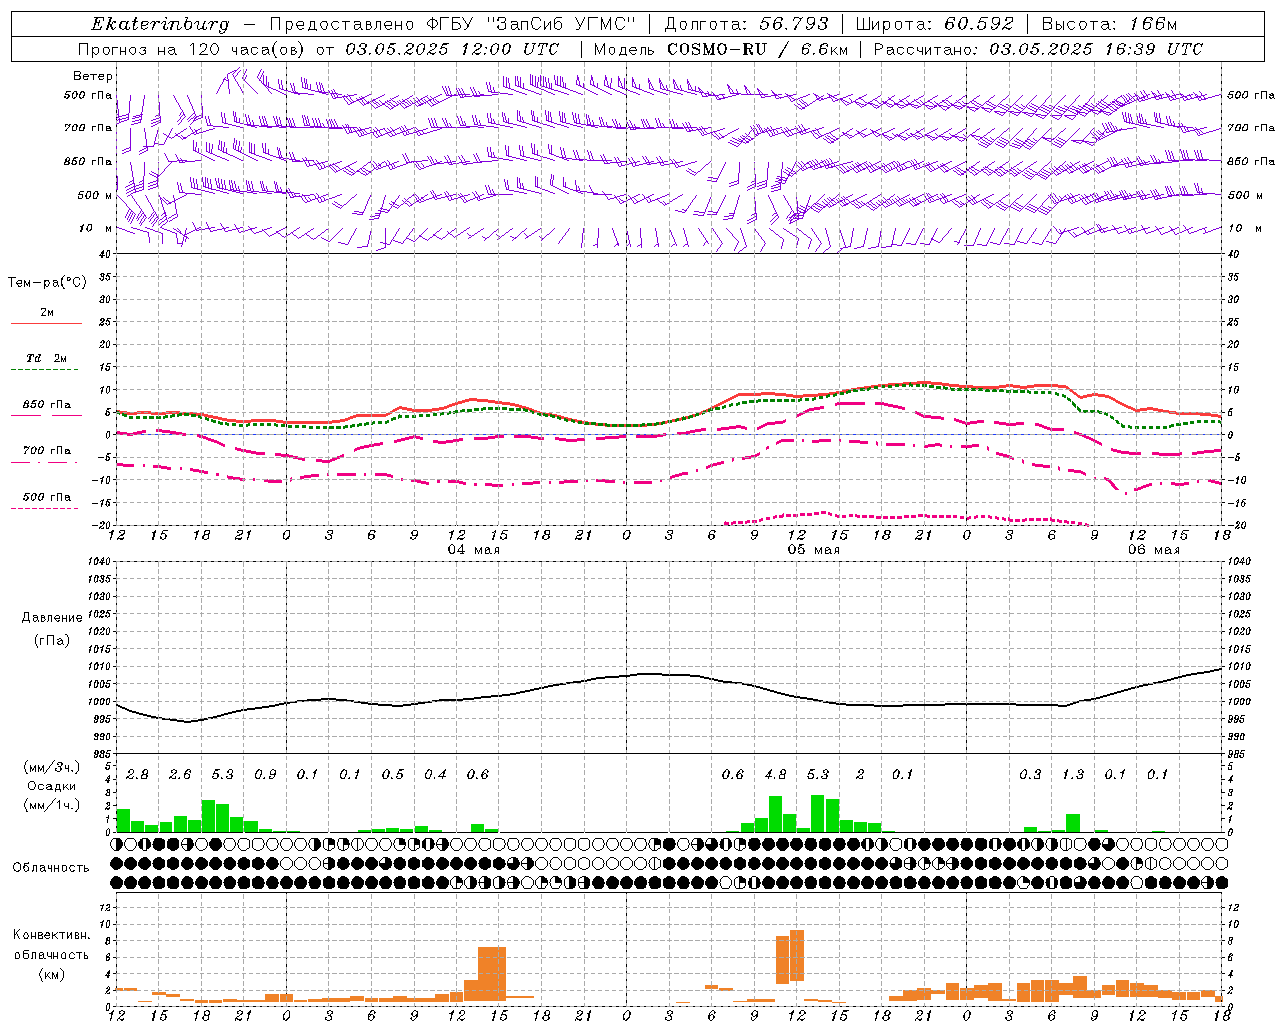Viewport: 1280px width, 1024px height.
Task: Click the '0.5' precipitation total
Action: click(393, 775)
